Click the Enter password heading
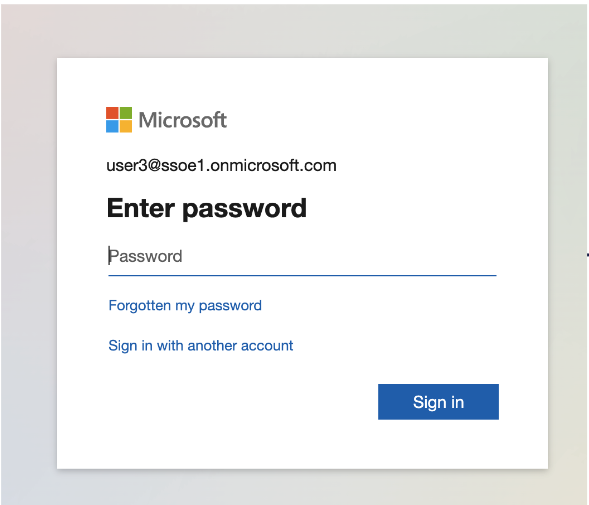589x505 pixels. [207, 209]
